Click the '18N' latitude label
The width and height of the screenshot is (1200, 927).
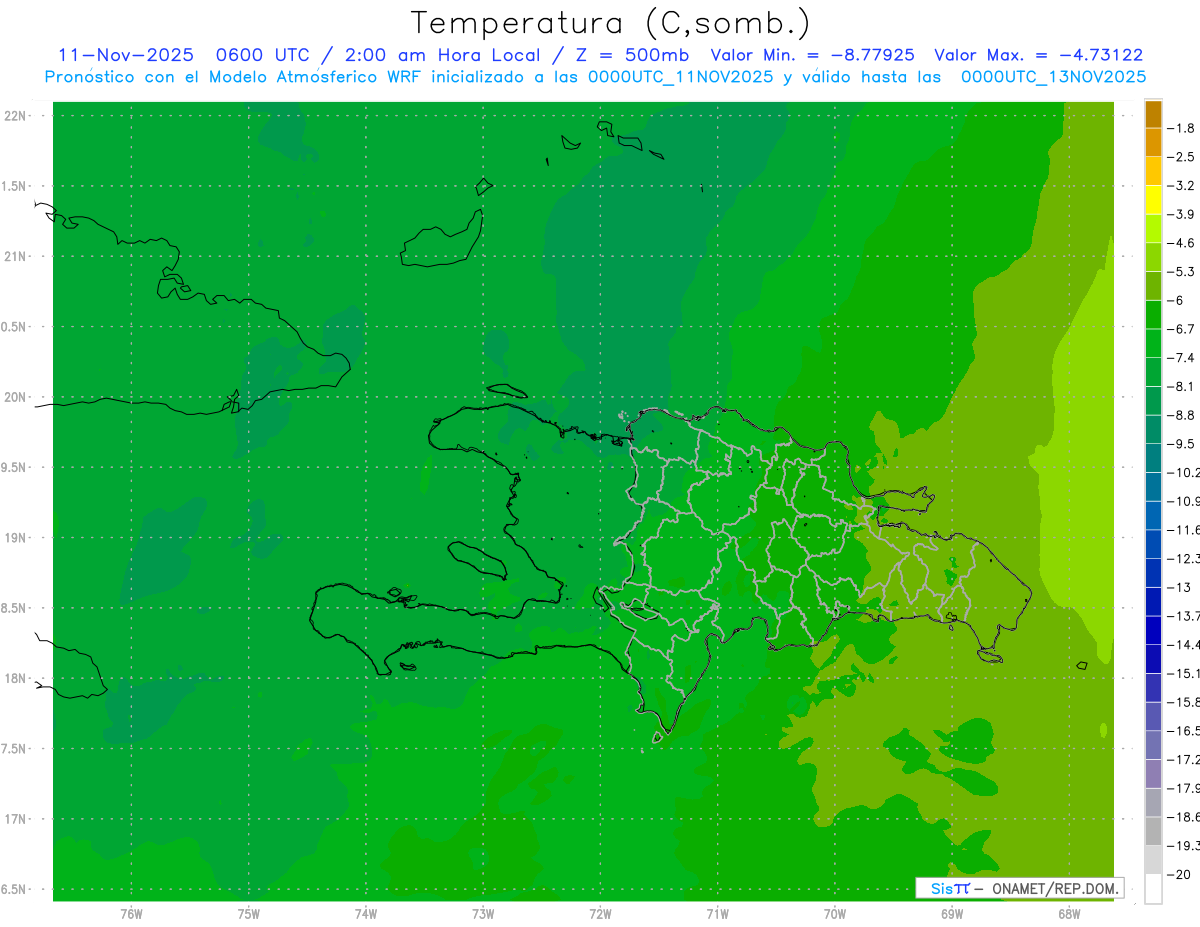15,679
